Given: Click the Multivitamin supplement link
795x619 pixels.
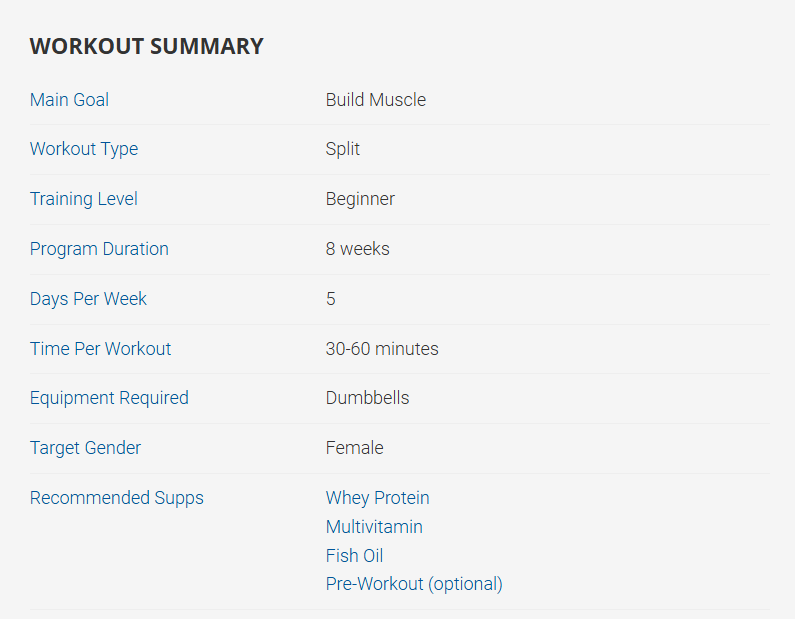Looking at the screenshot, I should pos(374,527).
